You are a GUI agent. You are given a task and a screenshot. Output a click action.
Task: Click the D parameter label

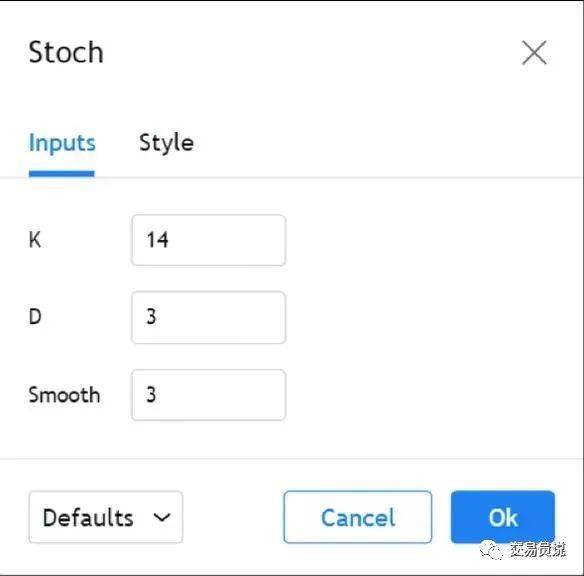click(35, 317)
